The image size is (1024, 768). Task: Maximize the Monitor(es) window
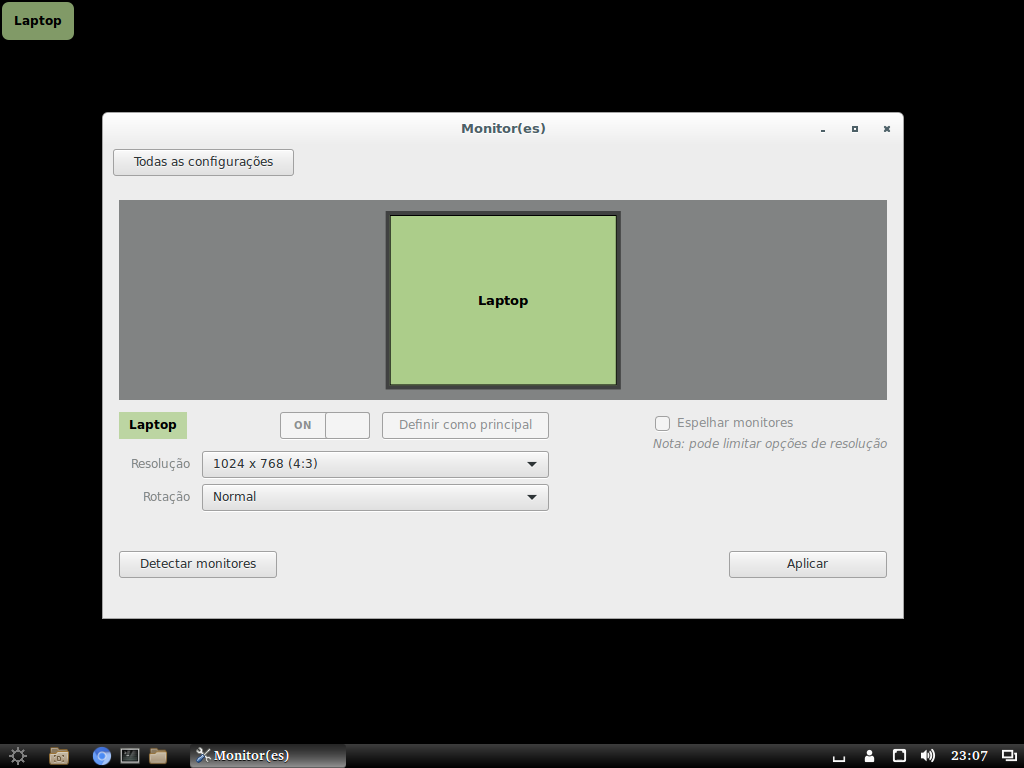pos(855,129)
